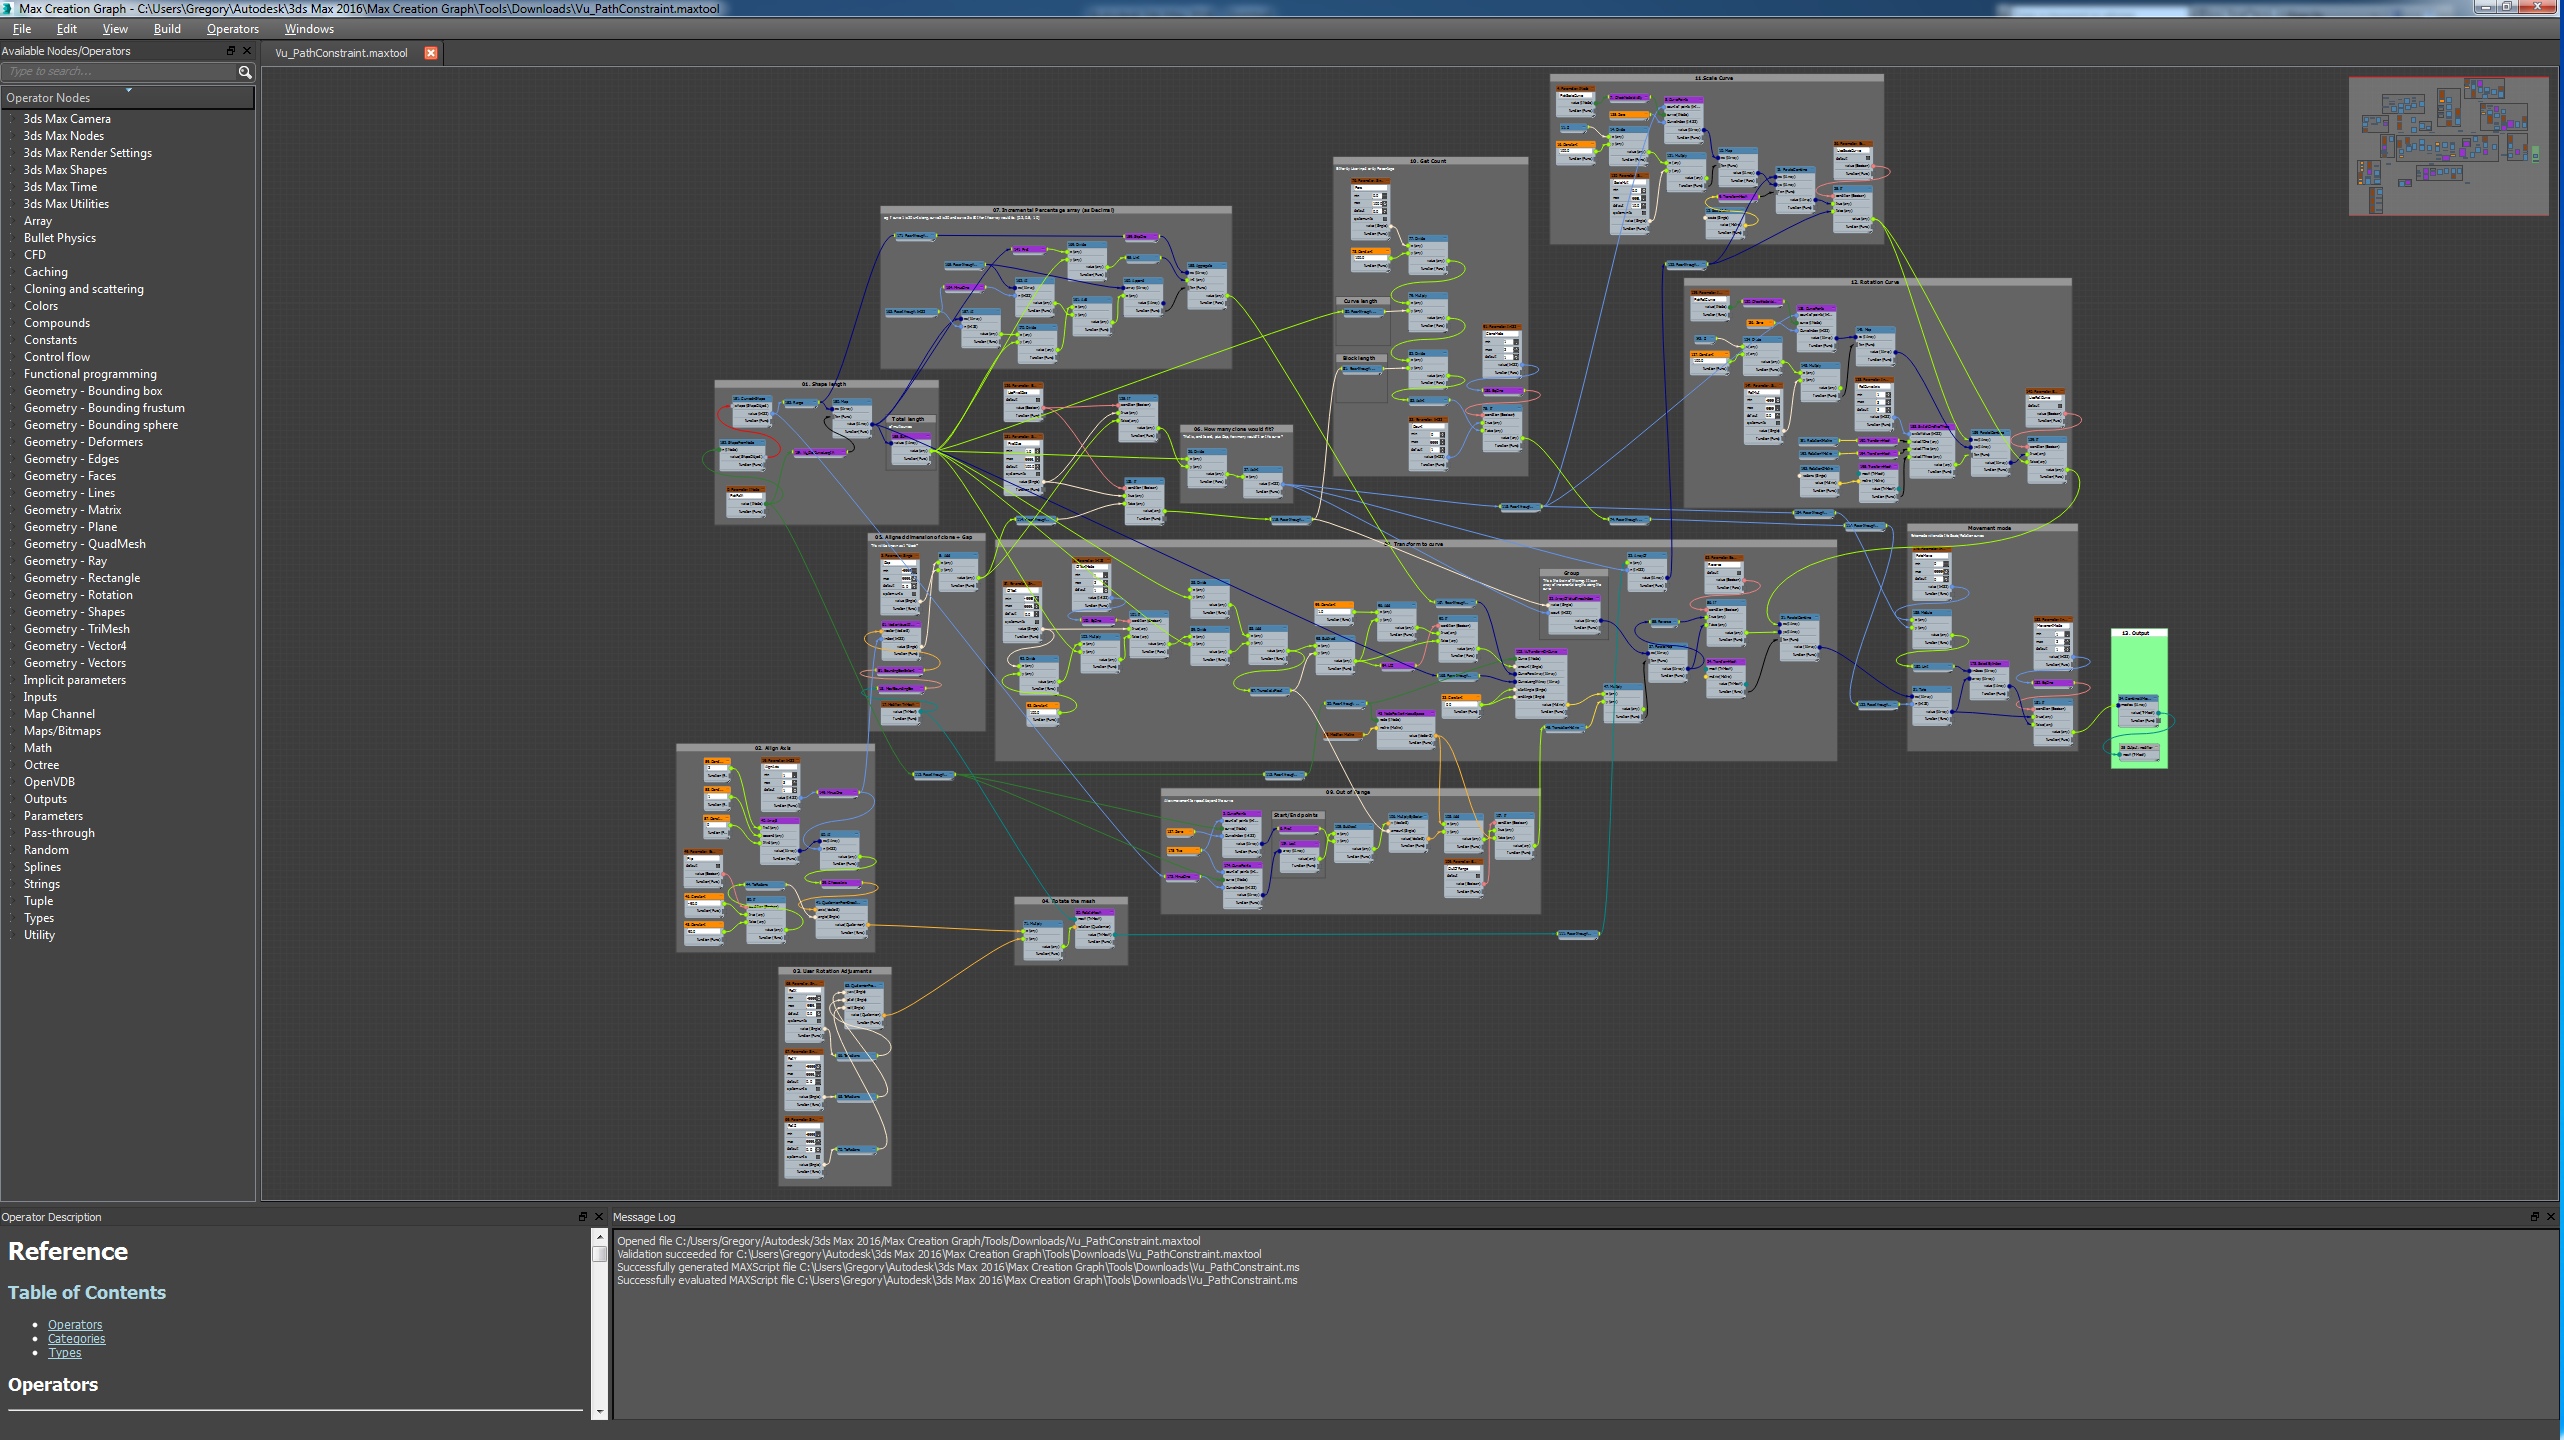The height and width of the screenshot is (1440, 2564).
Task: Close the Operator Description panel
Action: (599, 1217)
